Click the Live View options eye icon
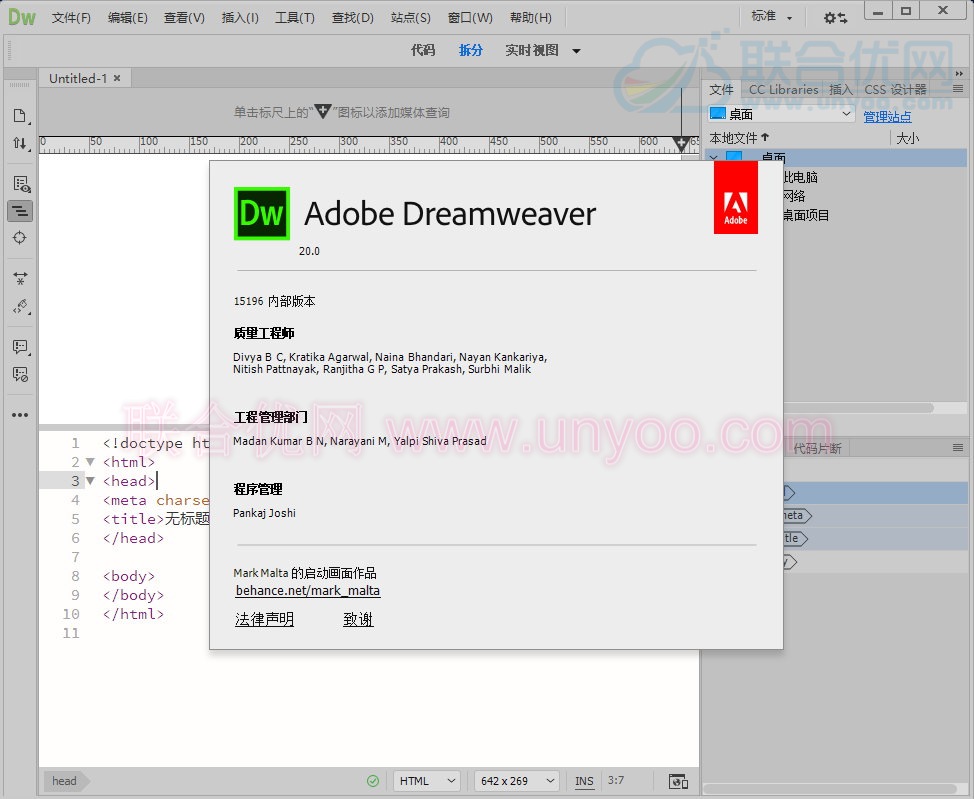The image size is (974, 799). pos(19,184)
